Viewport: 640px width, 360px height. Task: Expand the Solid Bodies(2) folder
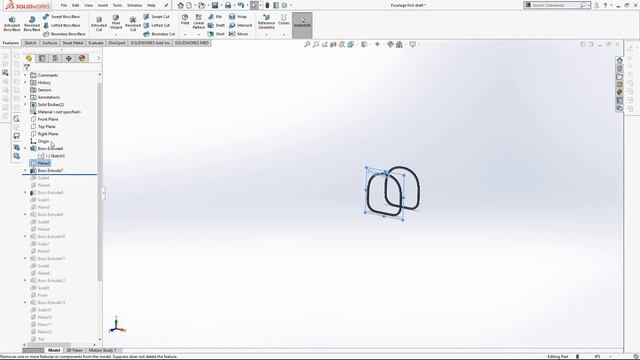25,104
